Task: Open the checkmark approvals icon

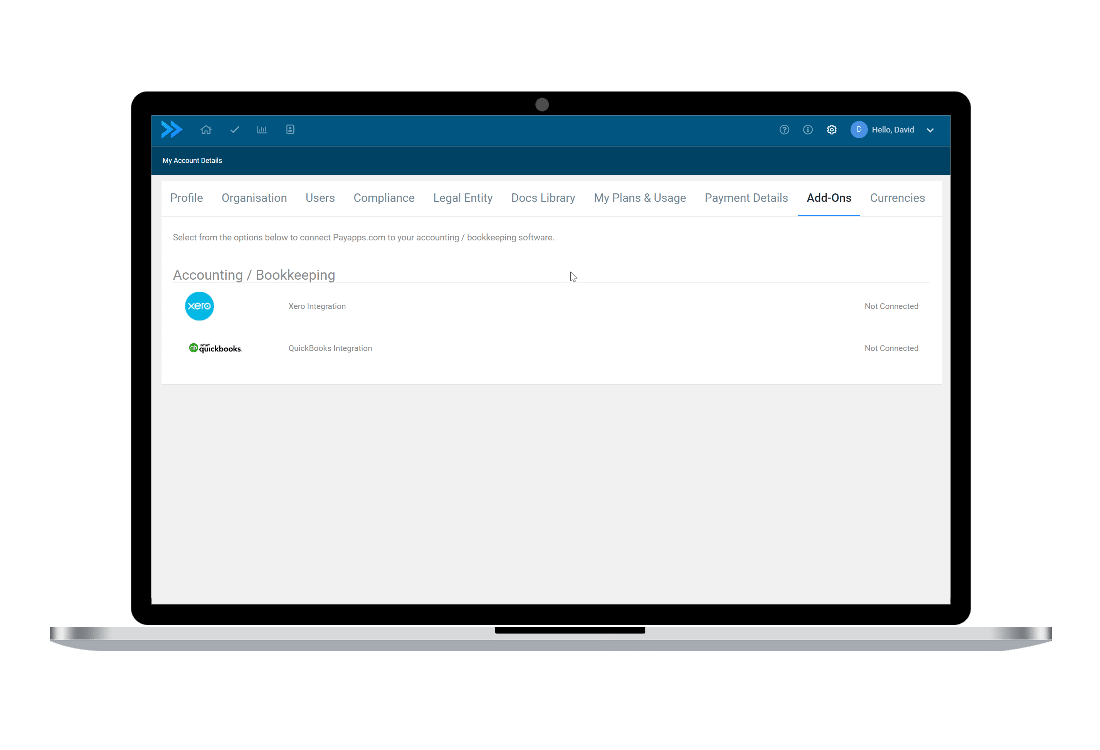Action: coord(234,130)
